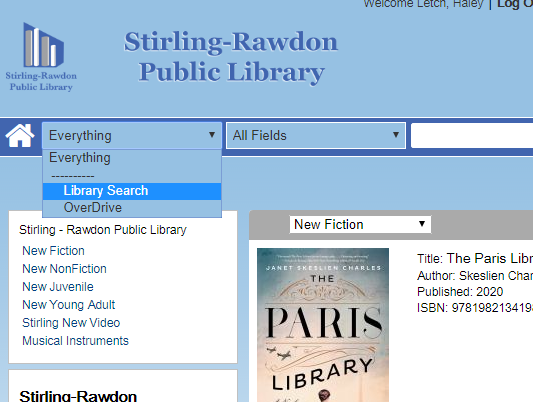
Task: Choose Library Search from the dropdown list
Action: click(x=132, y=191)
